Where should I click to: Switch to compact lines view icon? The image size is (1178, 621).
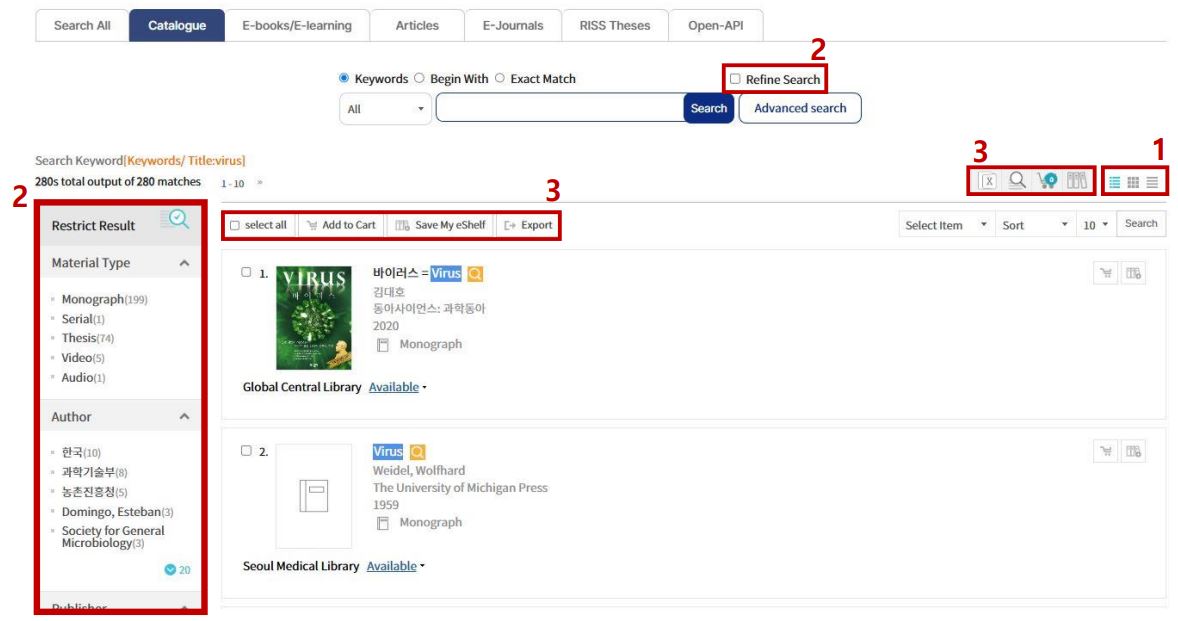(1152, 182)
